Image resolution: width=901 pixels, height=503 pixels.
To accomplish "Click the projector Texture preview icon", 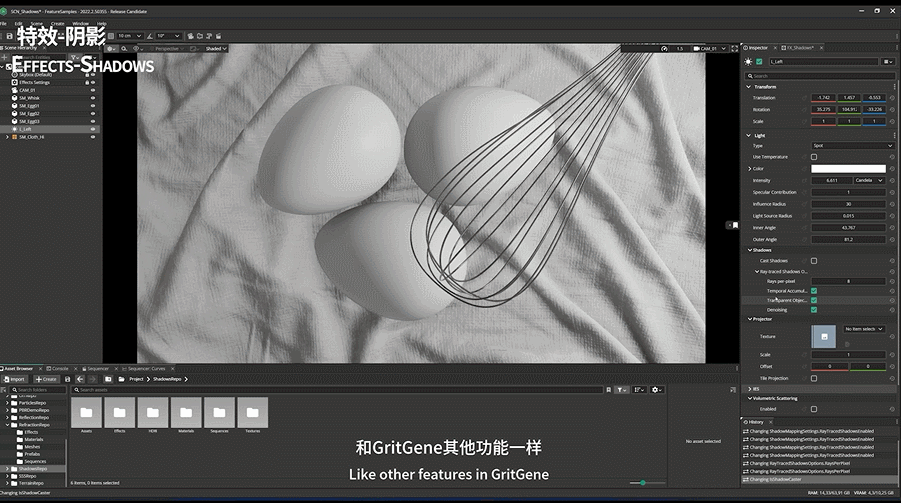I will click(823, 337).
